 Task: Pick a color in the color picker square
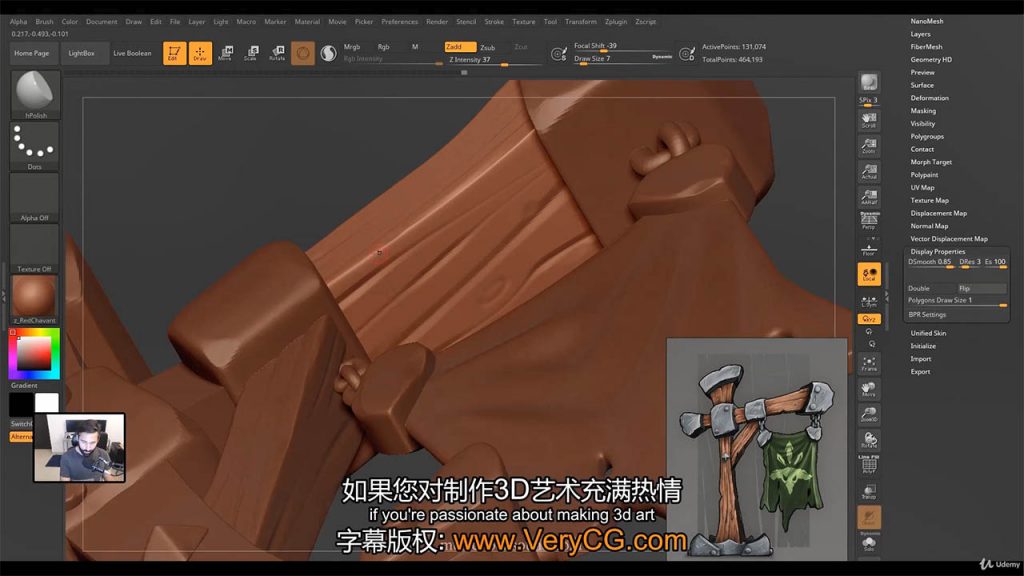coord(34,354)
